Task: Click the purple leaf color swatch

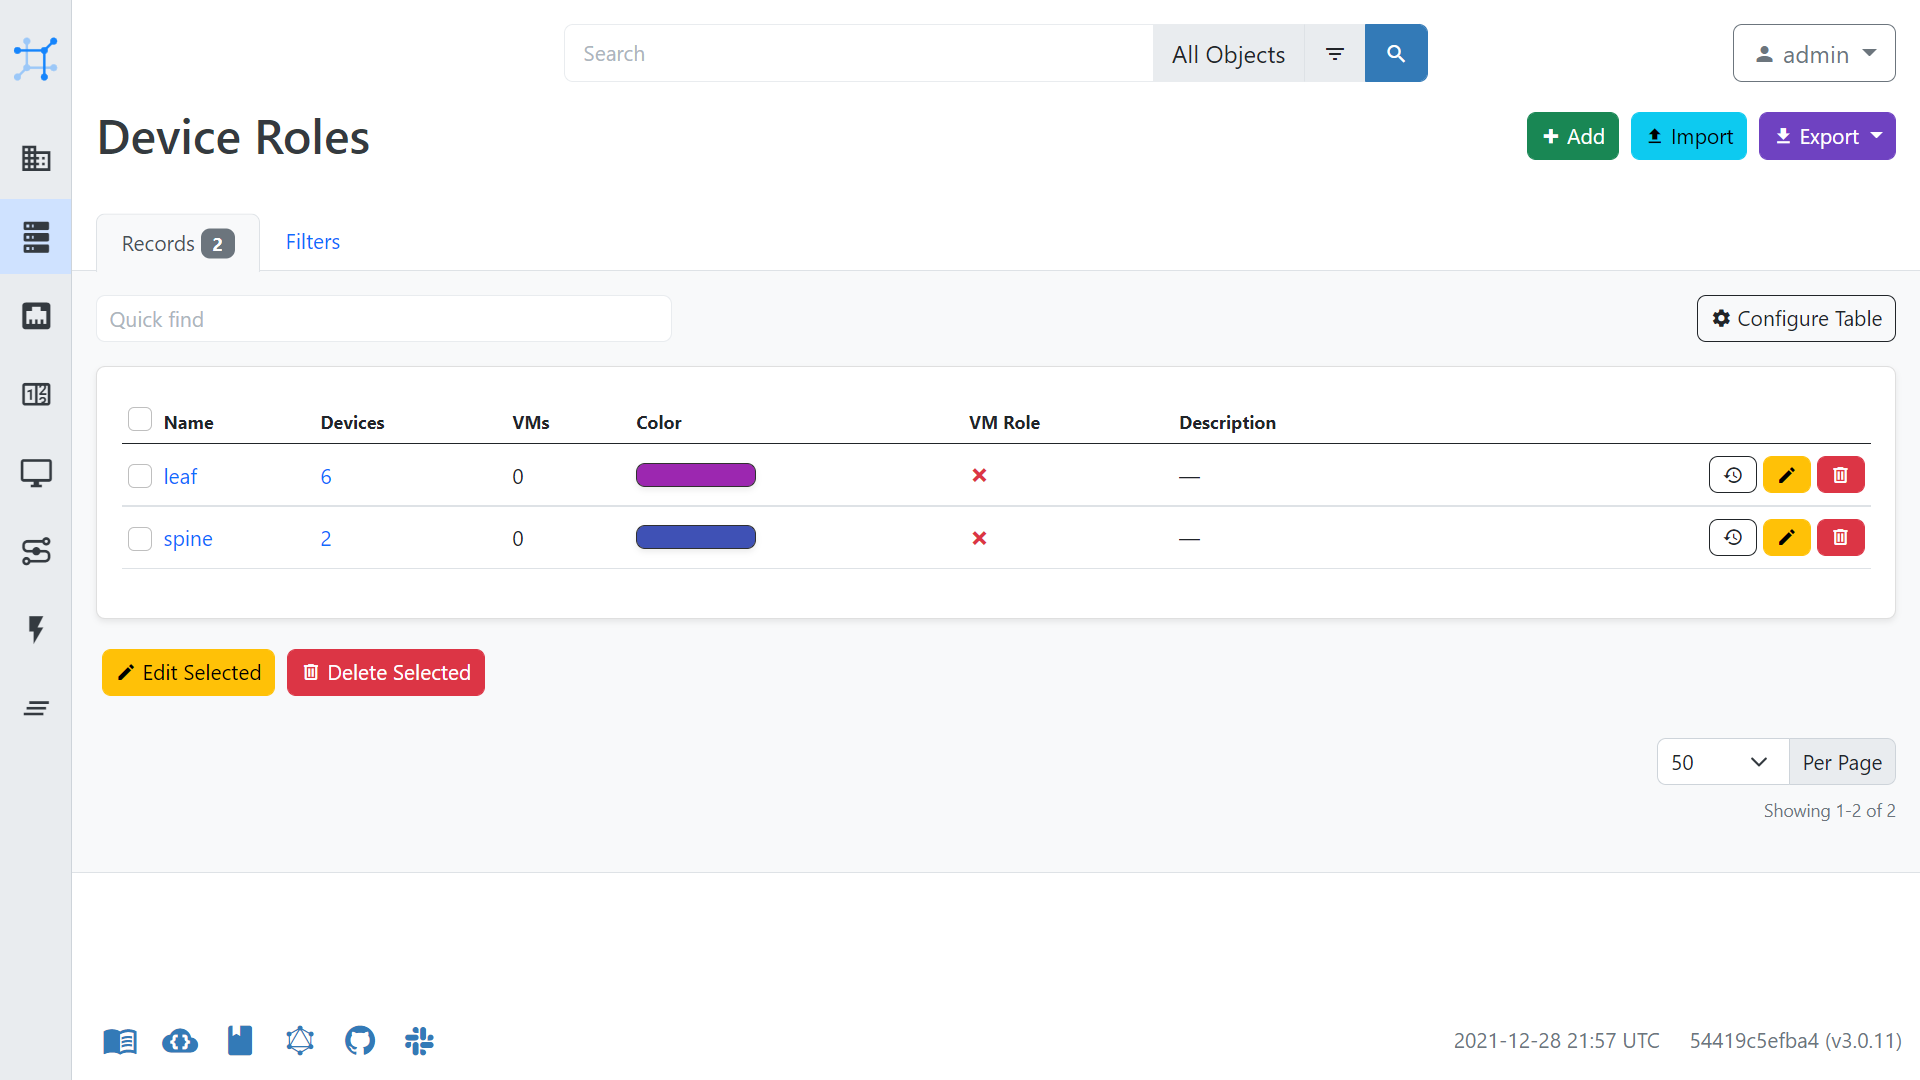Action: click(x=695, y=475)
